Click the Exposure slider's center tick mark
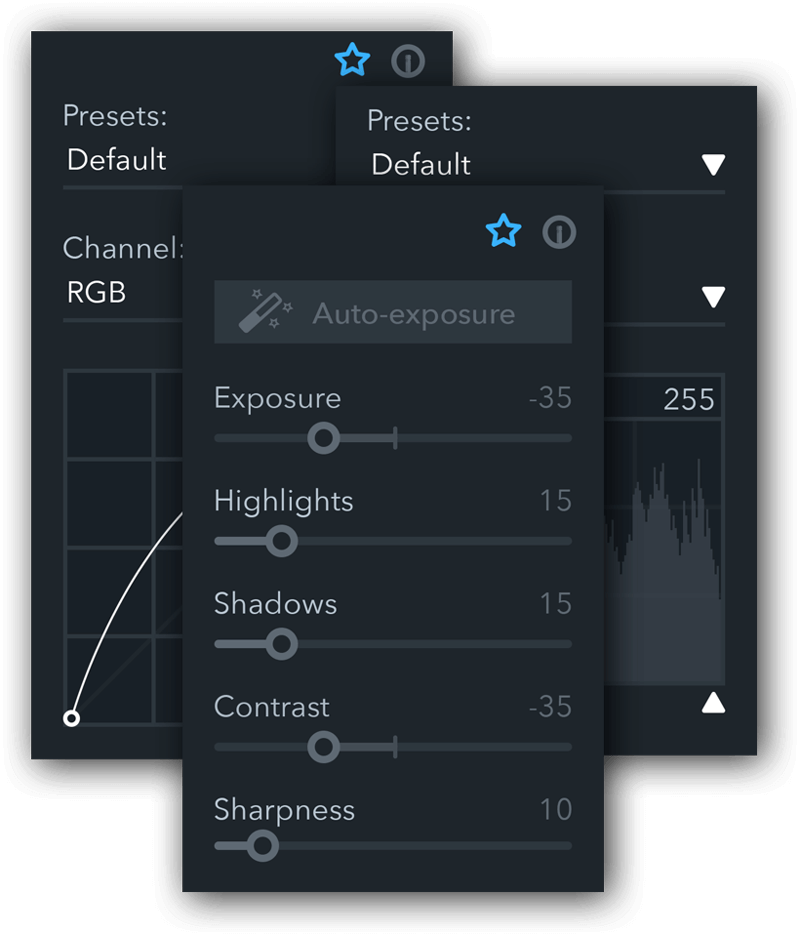 tap(395, 438)
